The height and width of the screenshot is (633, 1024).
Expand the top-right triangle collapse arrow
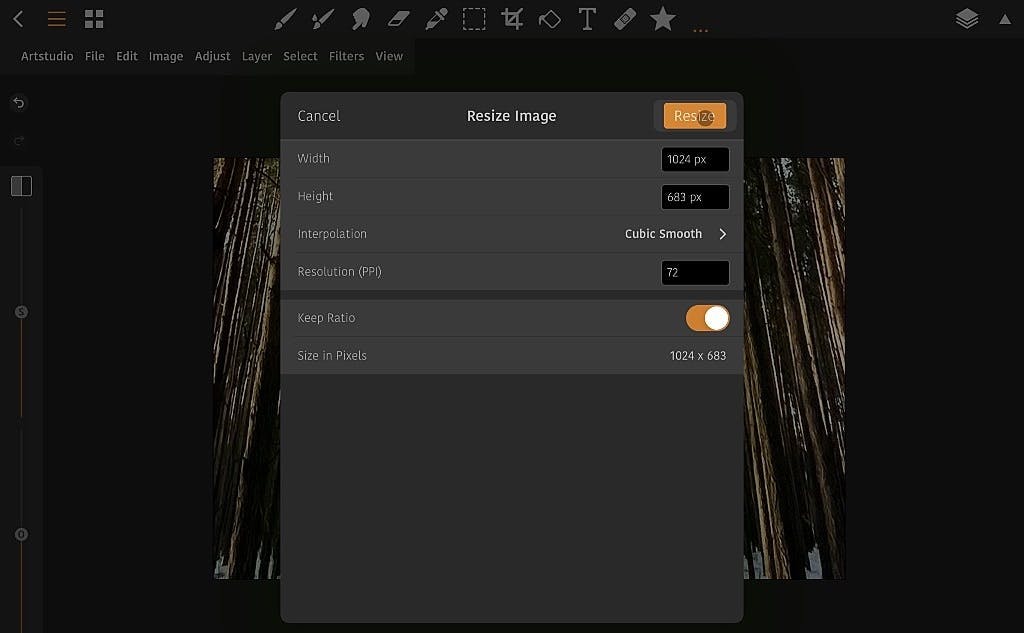(1005, 19)
